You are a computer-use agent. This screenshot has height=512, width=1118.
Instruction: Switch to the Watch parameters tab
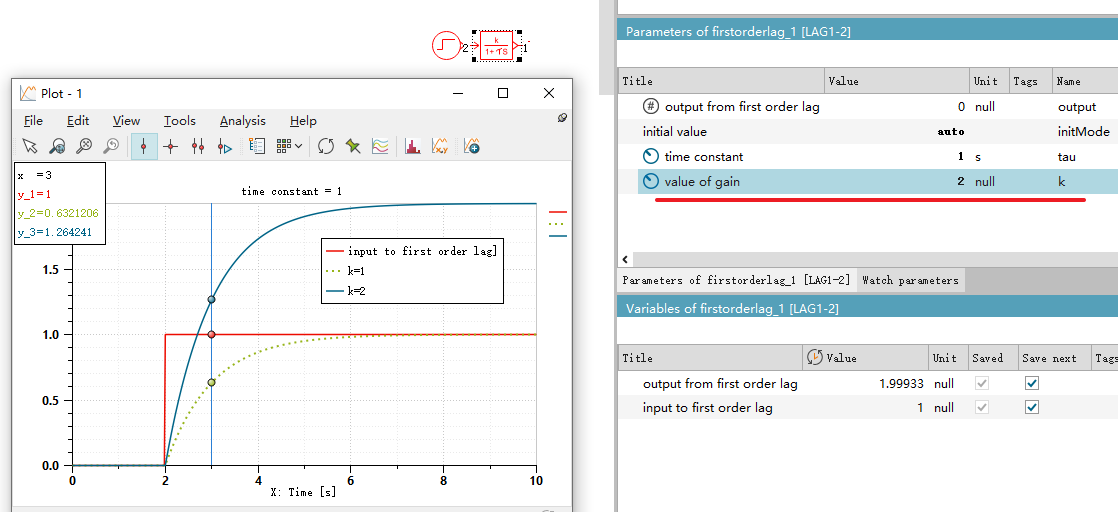[910, 280]
